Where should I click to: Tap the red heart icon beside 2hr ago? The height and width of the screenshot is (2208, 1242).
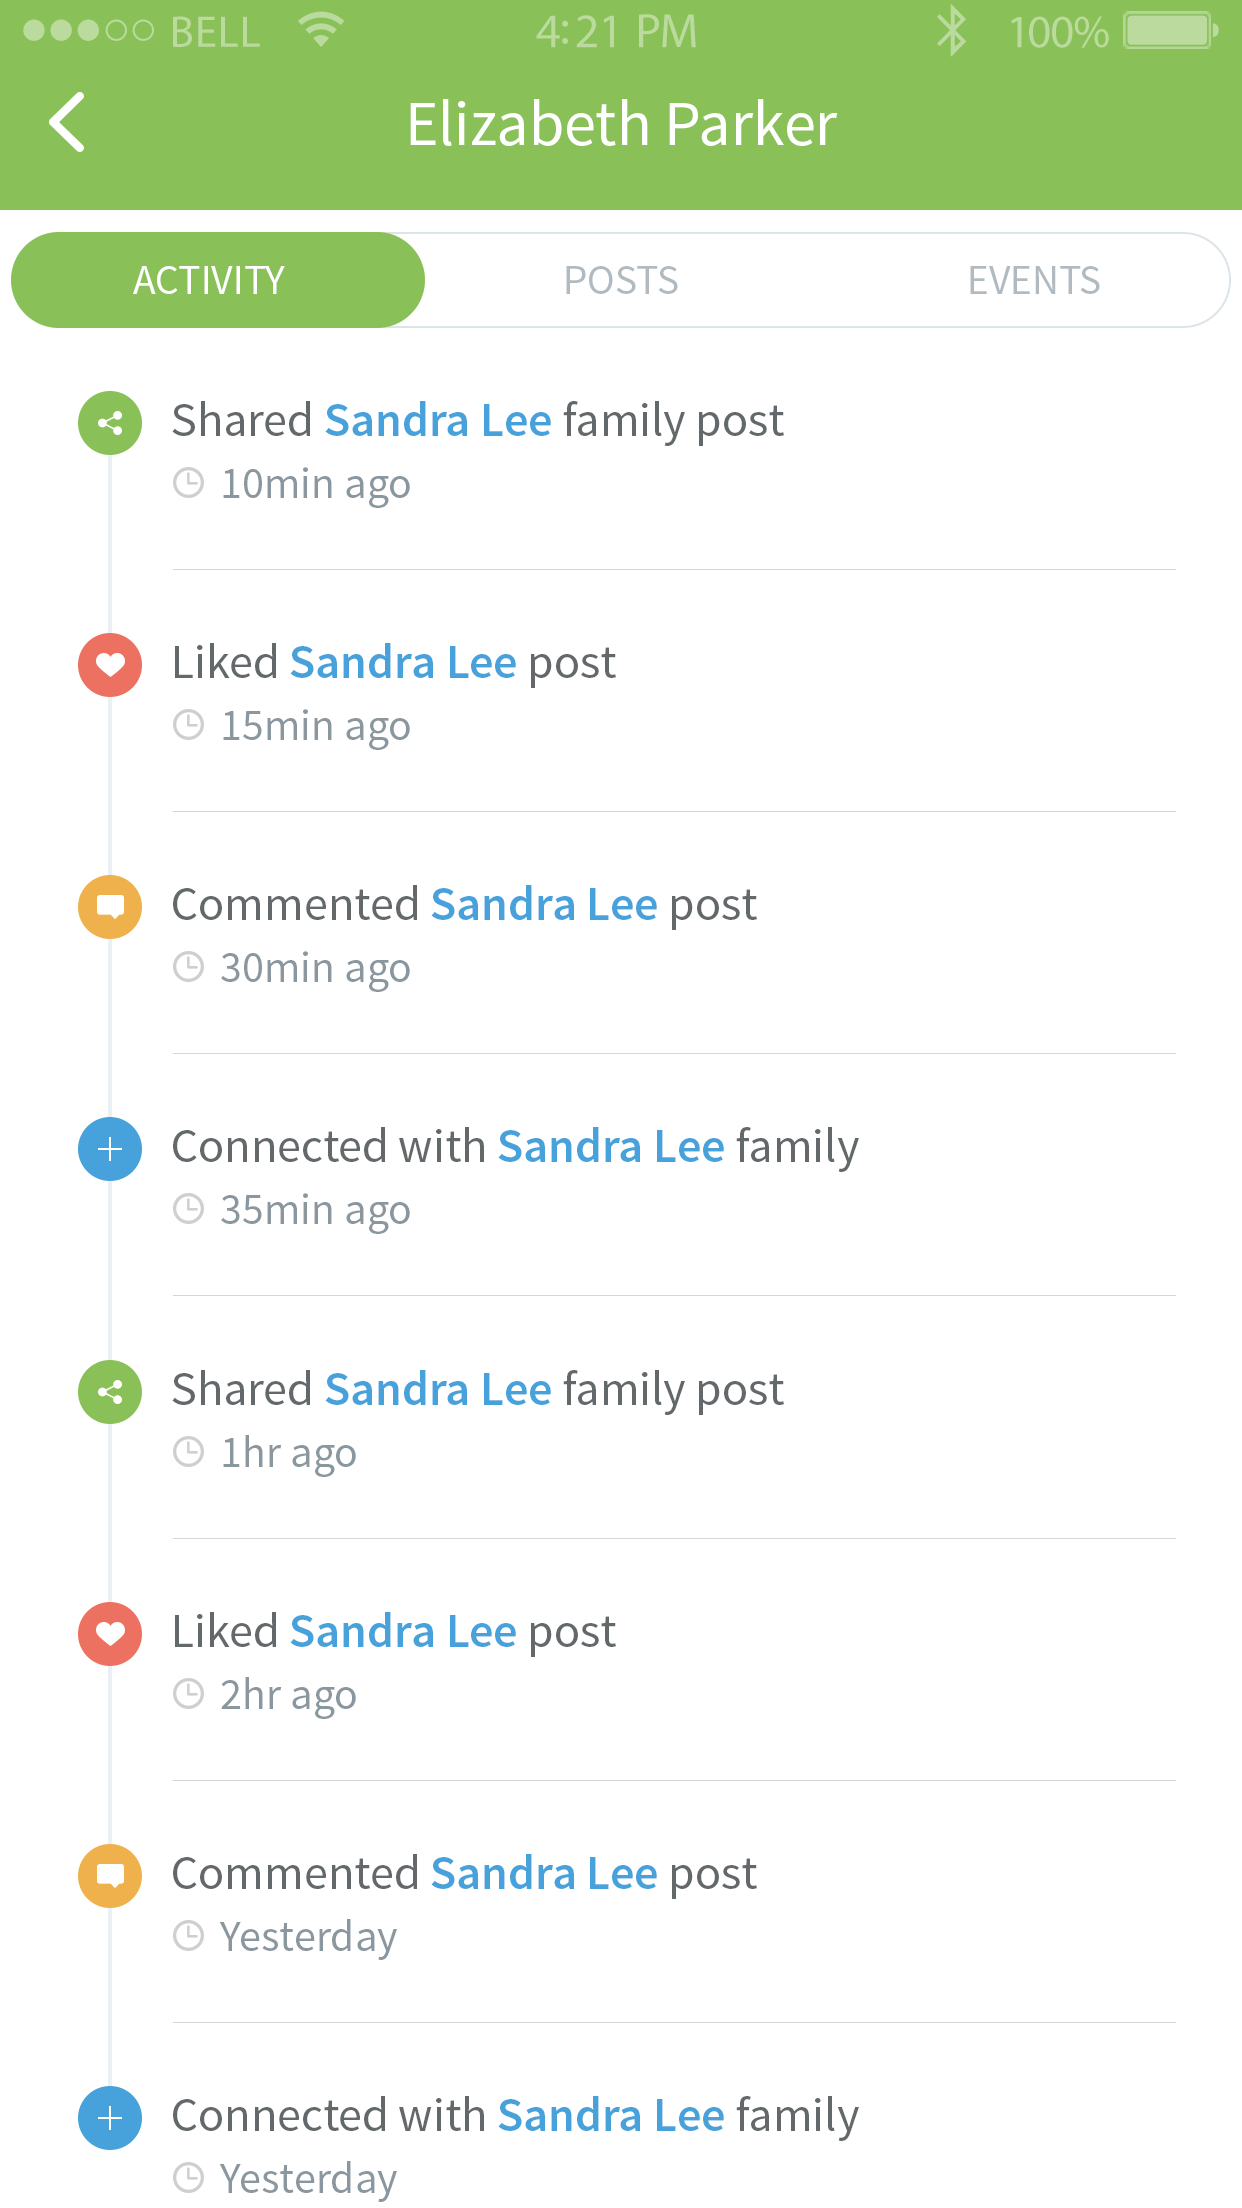[110, 1634]
